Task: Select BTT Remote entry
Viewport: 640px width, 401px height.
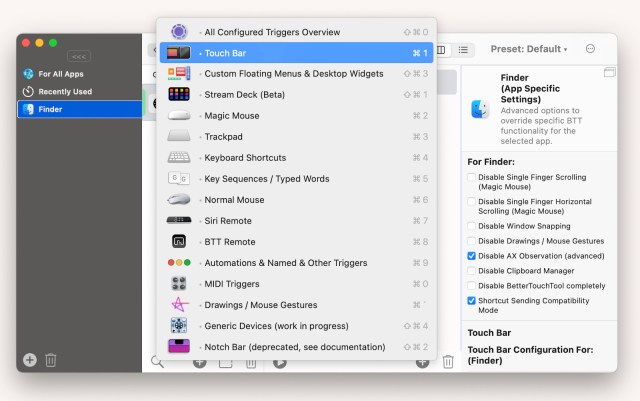Action: 296,242
